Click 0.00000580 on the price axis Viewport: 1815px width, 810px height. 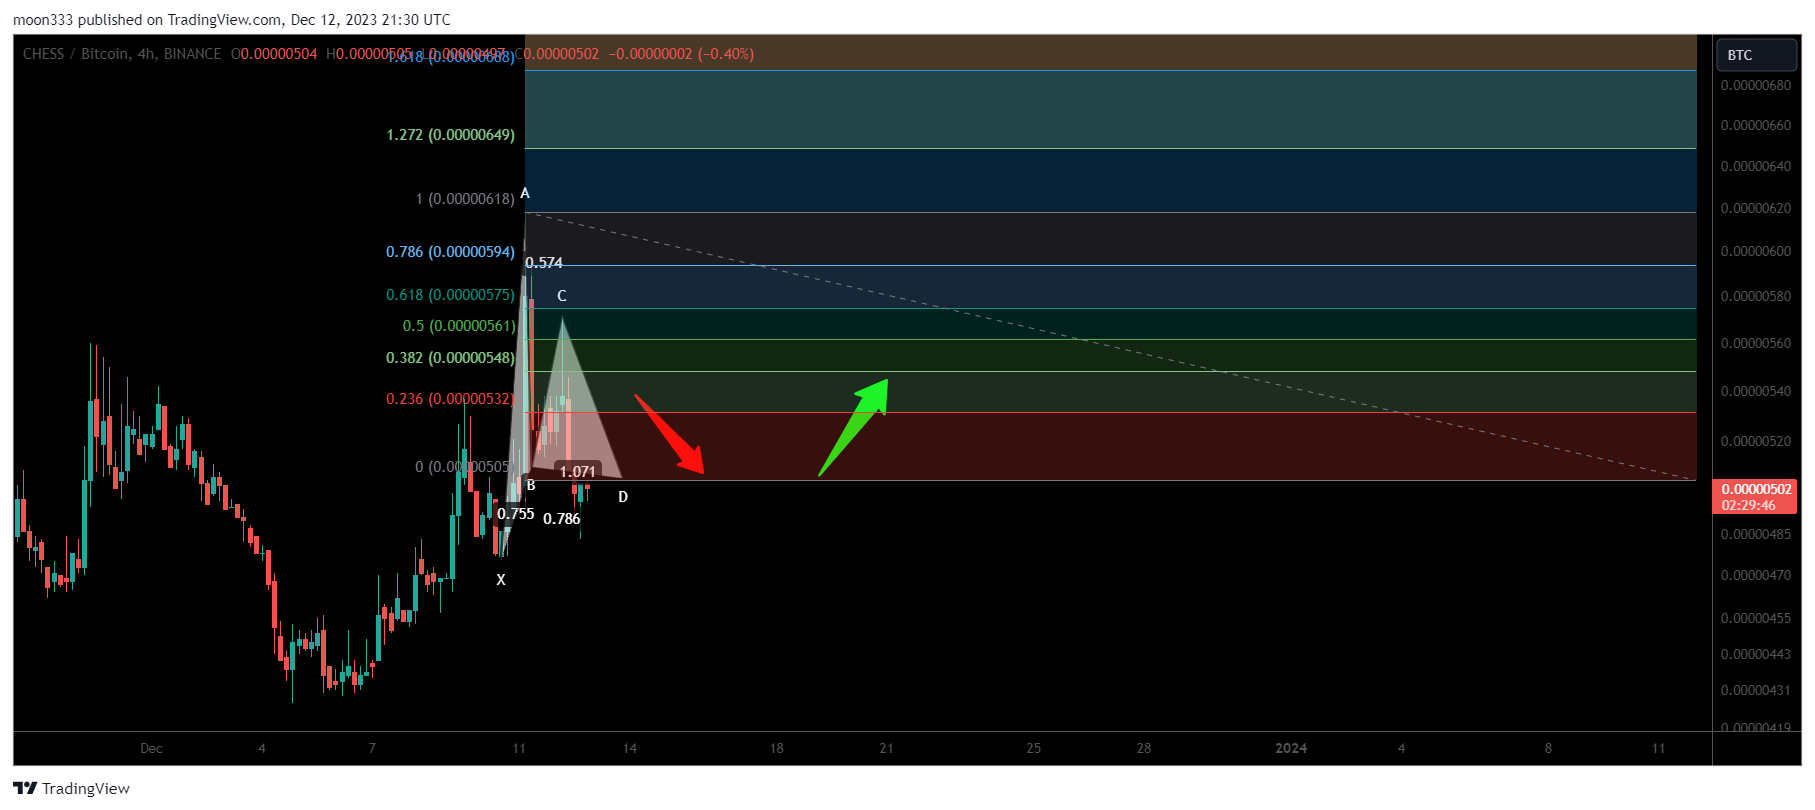coord(1756,297)
